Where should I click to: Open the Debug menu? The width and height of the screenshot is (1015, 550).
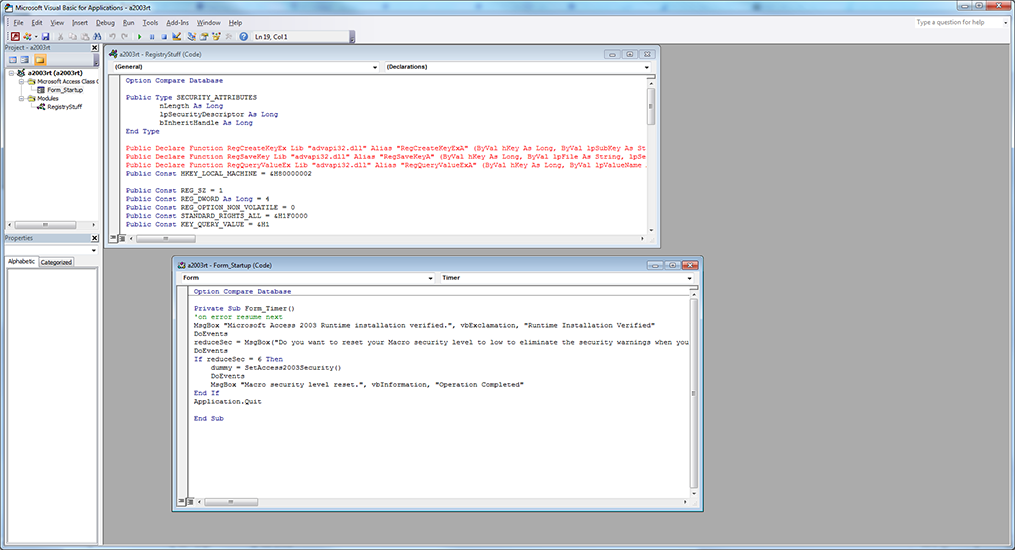click(105, 23)
